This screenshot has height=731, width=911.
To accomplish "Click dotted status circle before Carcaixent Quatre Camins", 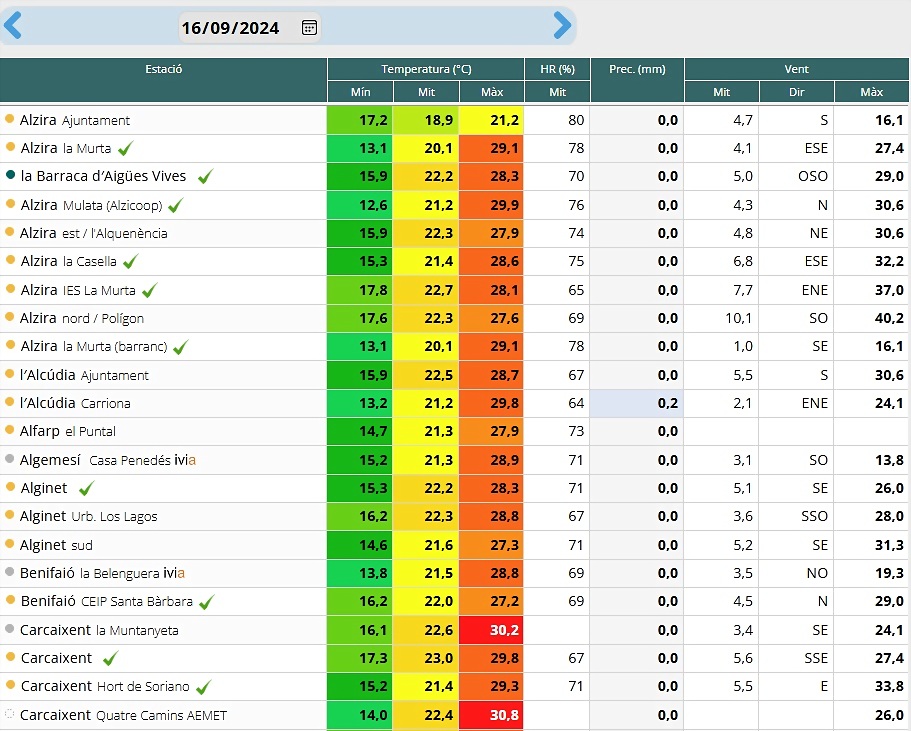I will coord(9,713).
